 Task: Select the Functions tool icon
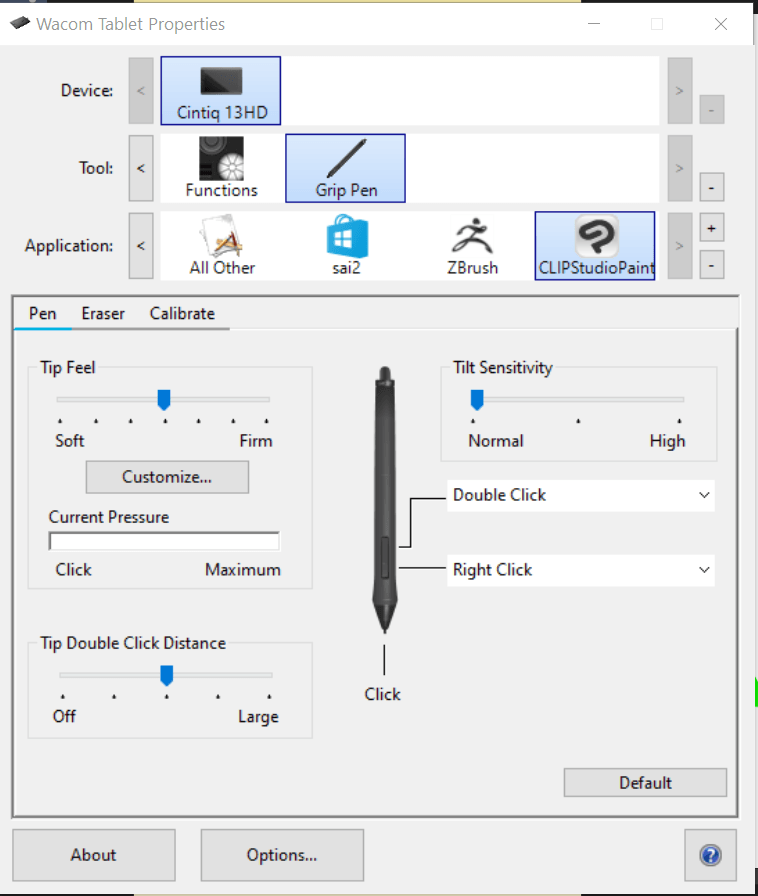(221, 168)
